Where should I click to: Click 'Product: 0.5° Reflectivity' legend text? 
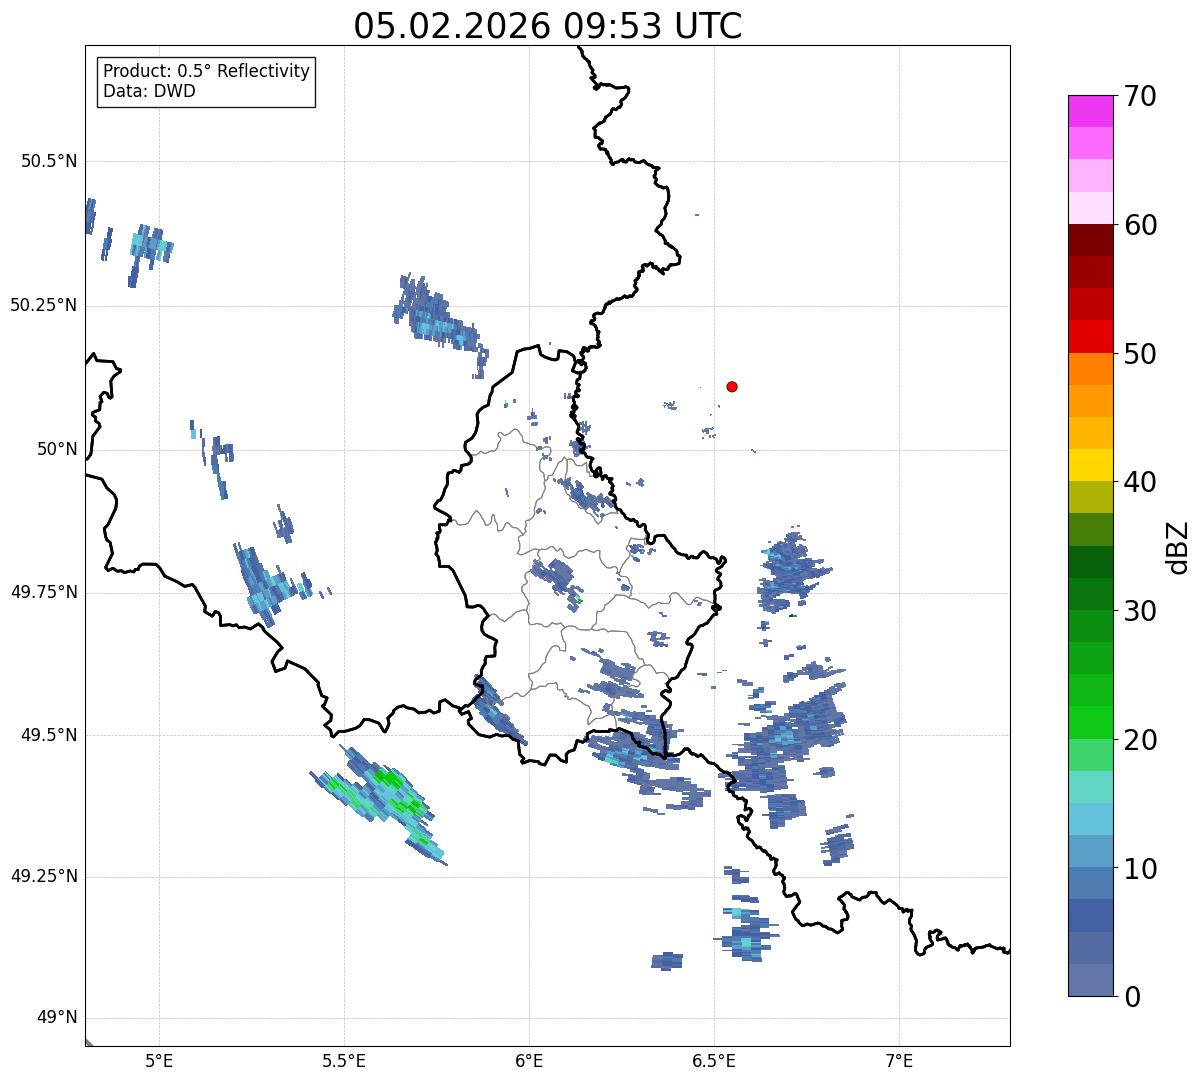pos(206,72)
